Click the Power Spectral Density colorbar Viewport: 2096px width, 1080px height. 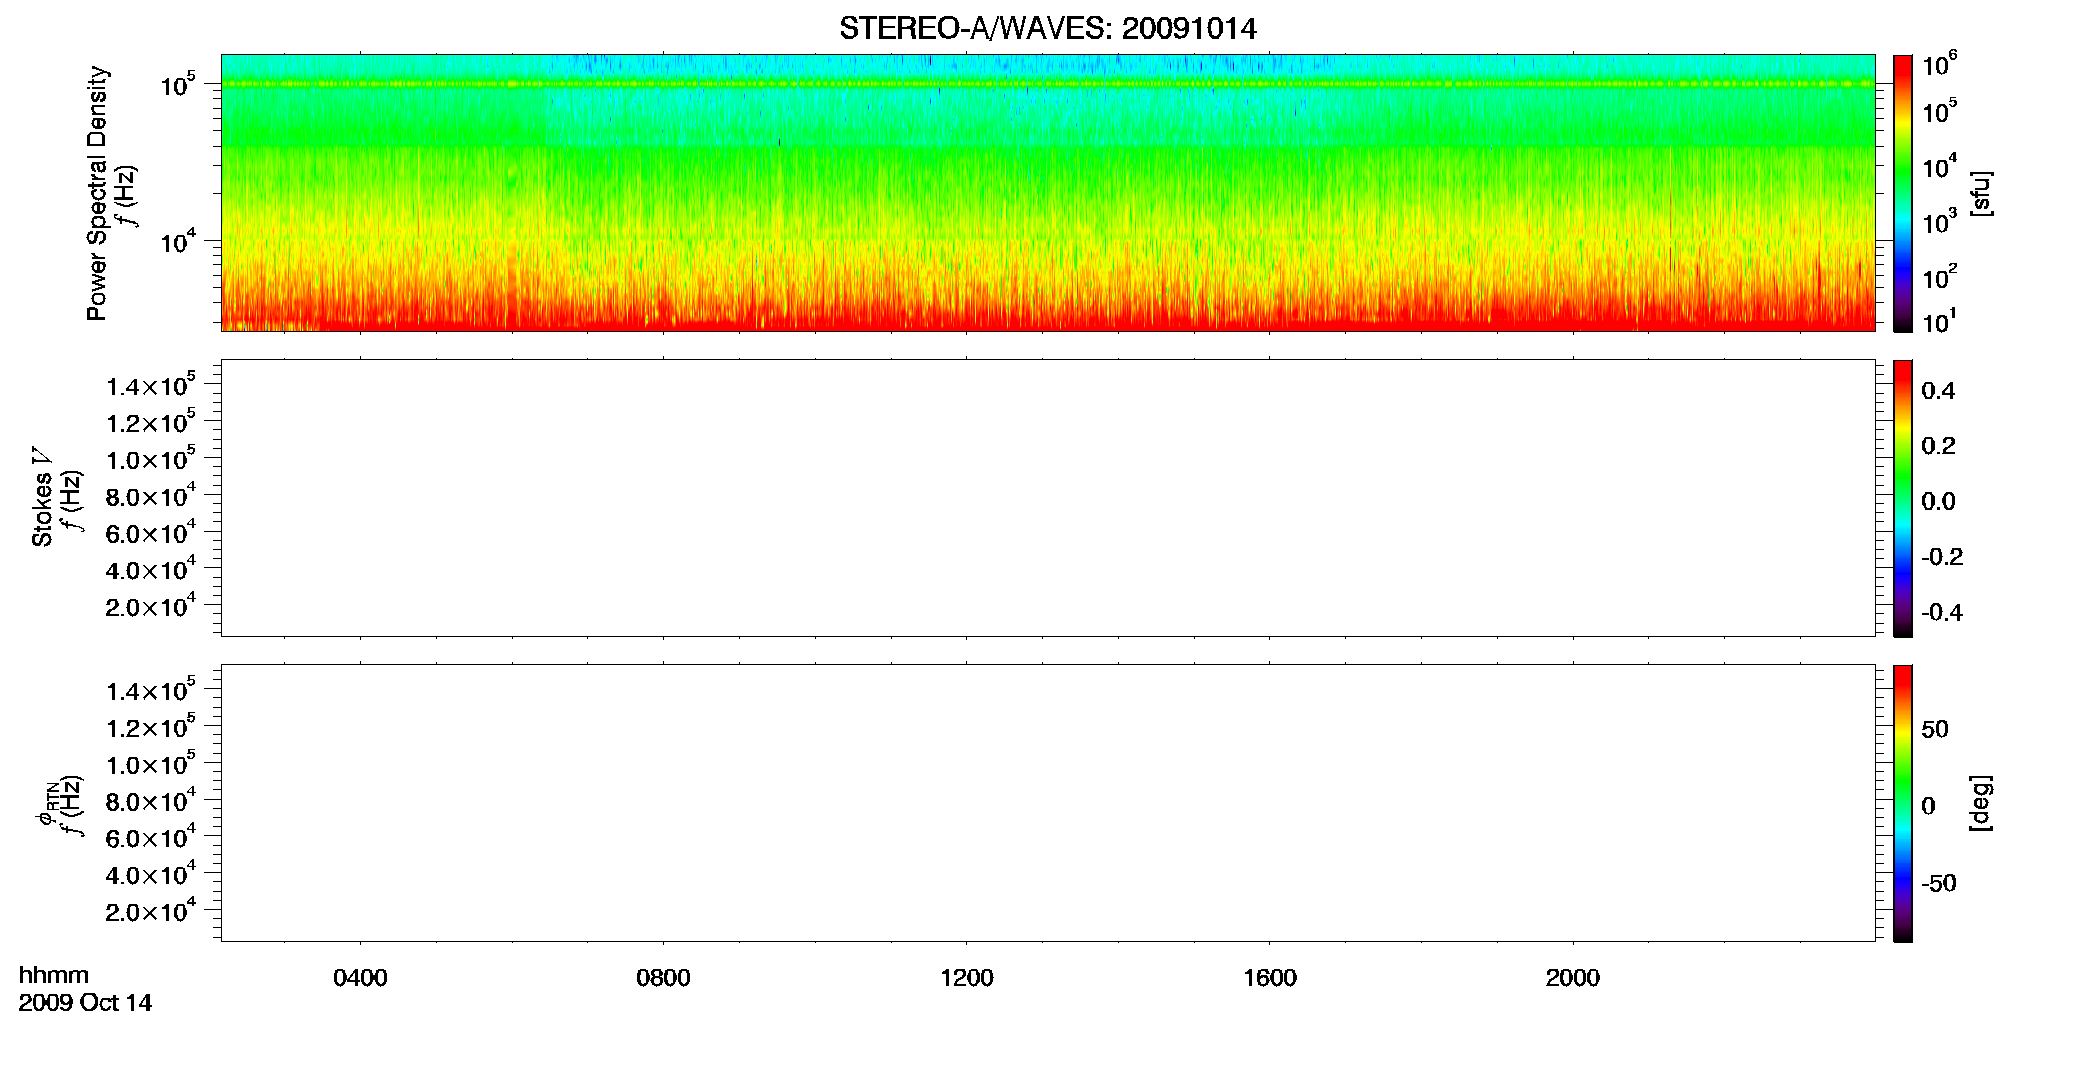(x=1903, y=193)
